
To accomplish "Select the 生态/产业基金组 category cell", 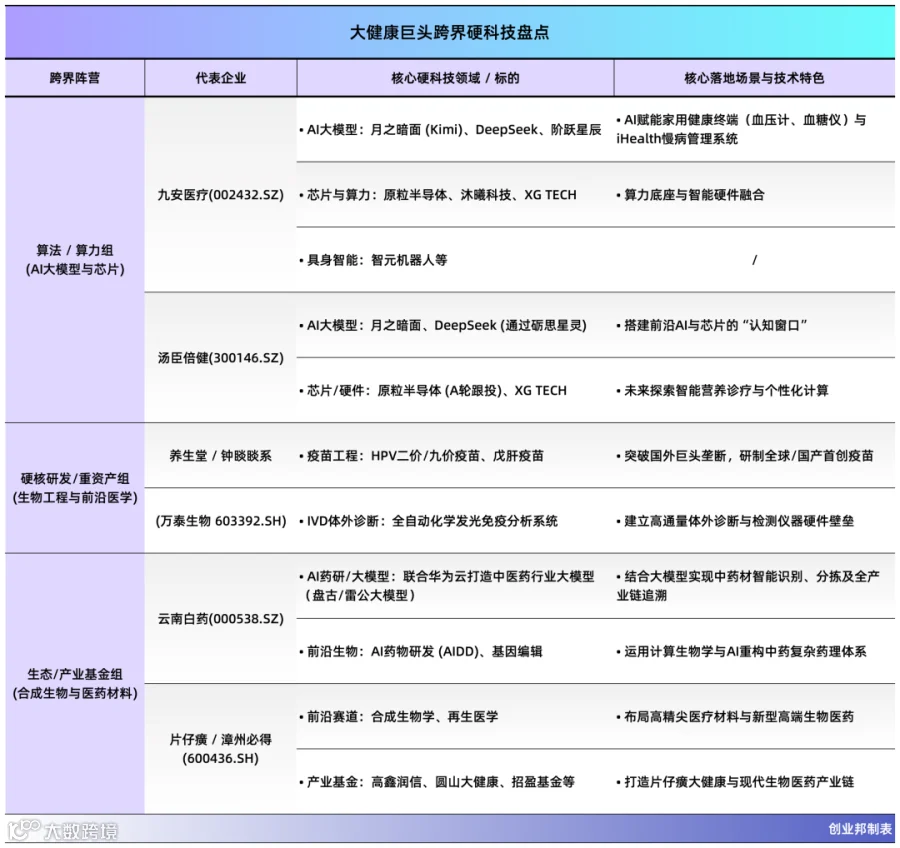I will 75,683.
